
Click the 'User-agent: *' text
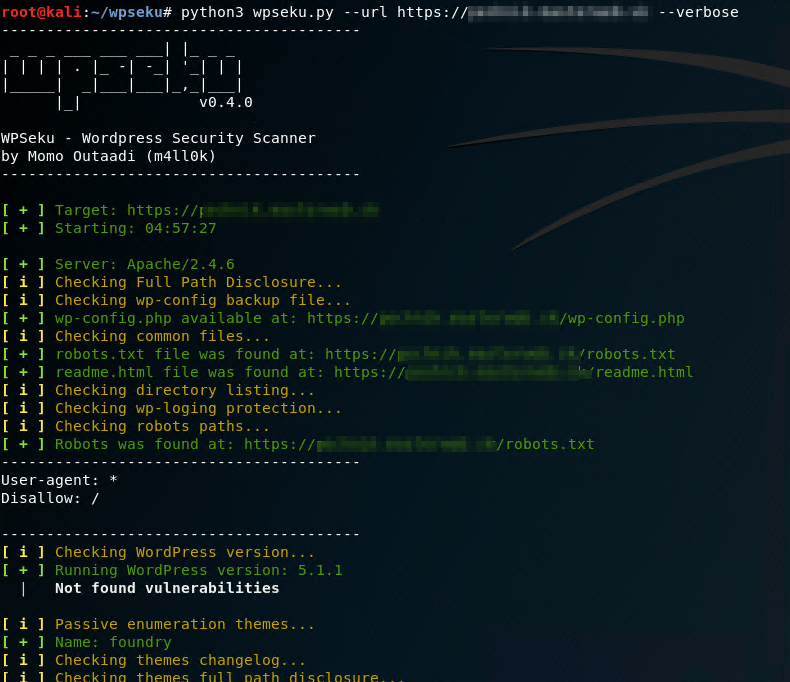tap(59, 480)
